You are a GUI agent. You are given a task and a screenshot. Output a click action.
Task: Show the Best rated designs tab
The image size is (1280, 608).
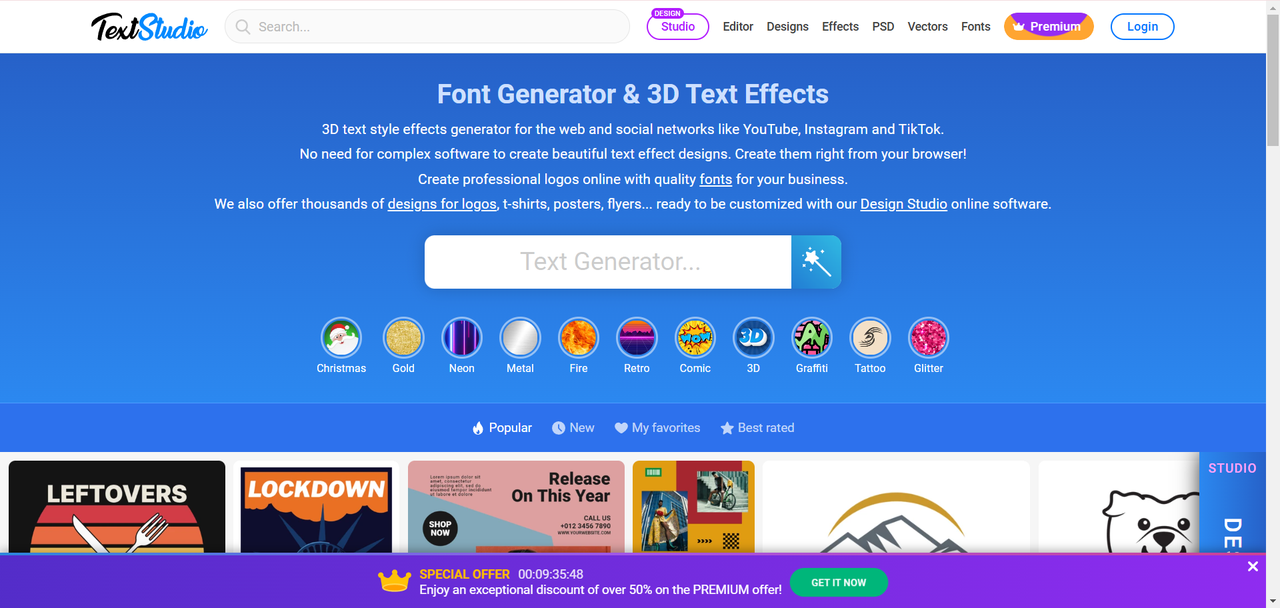click(x=757, y=428)
